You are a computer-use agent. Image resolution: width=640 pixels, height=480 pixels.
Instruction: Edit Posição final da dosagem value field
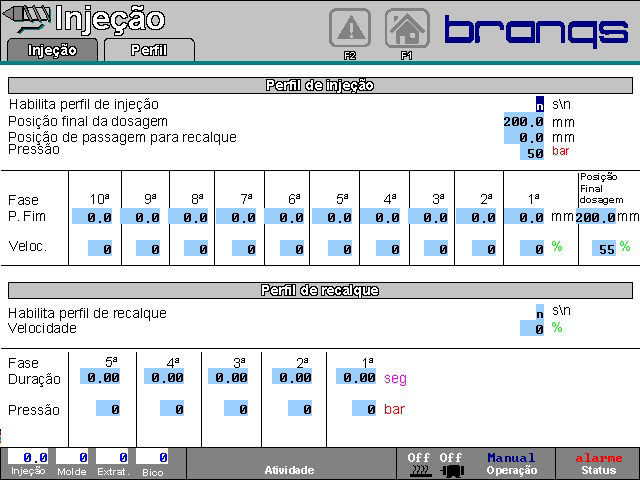(x=523, y=121)
